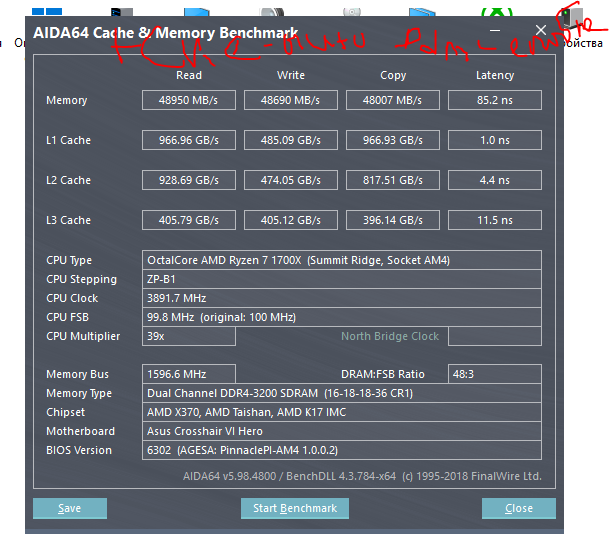Click the Latency column header
The image size is (609, 541).
[495, 75]
